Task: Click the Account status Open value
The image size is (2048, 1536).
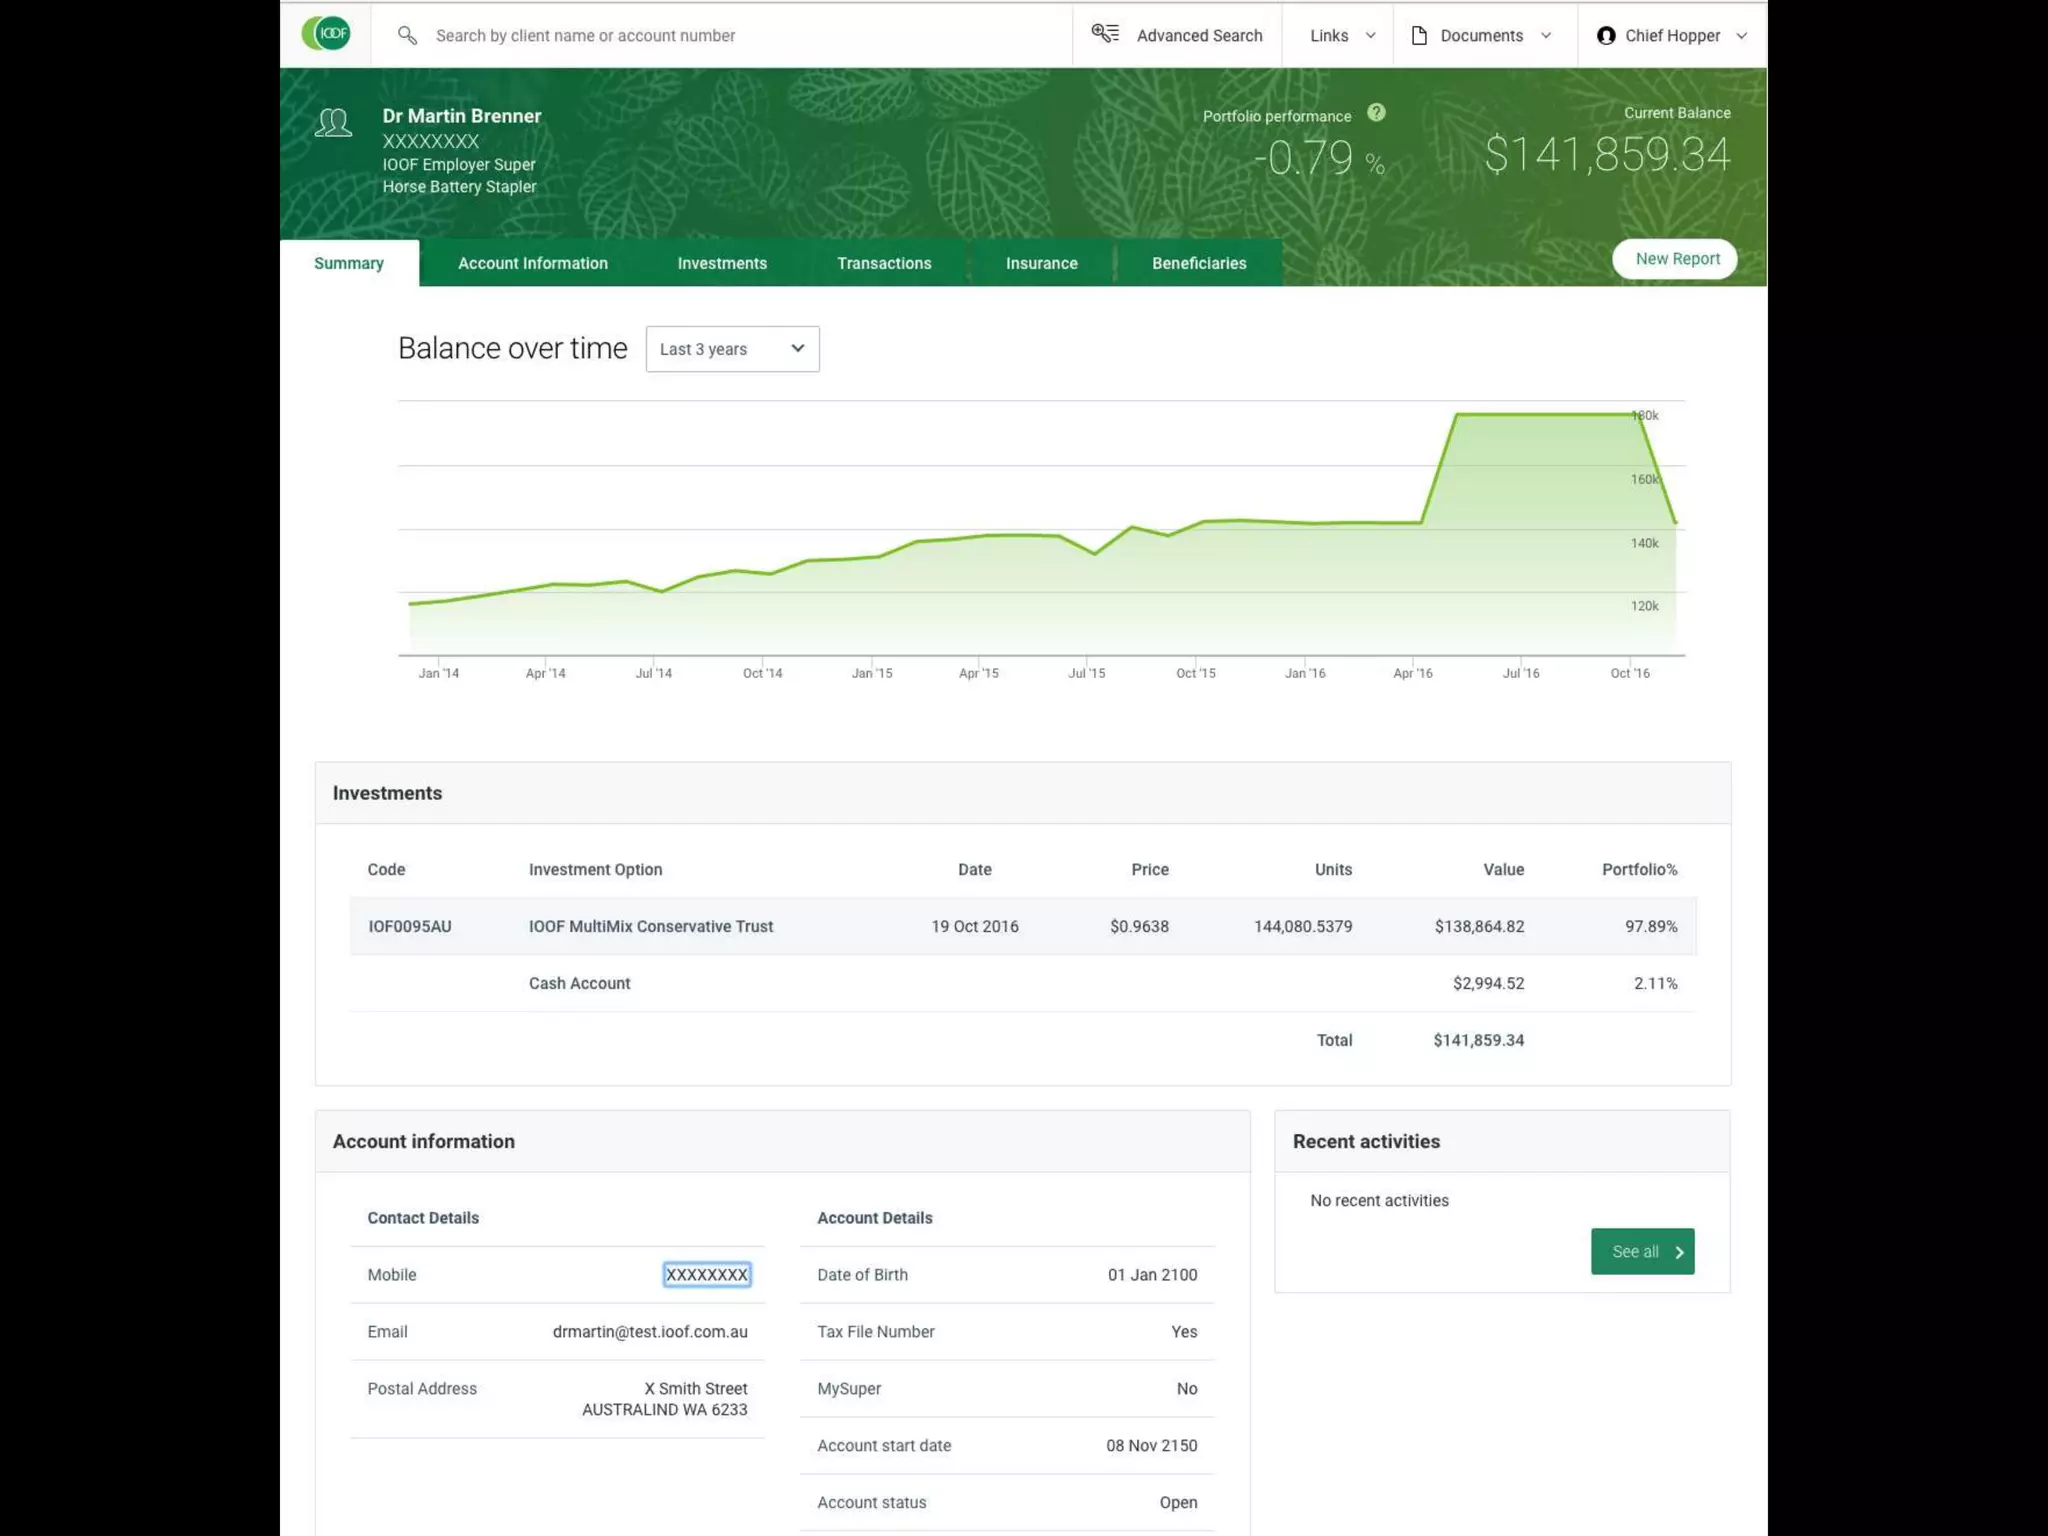Action: 1178,1503
